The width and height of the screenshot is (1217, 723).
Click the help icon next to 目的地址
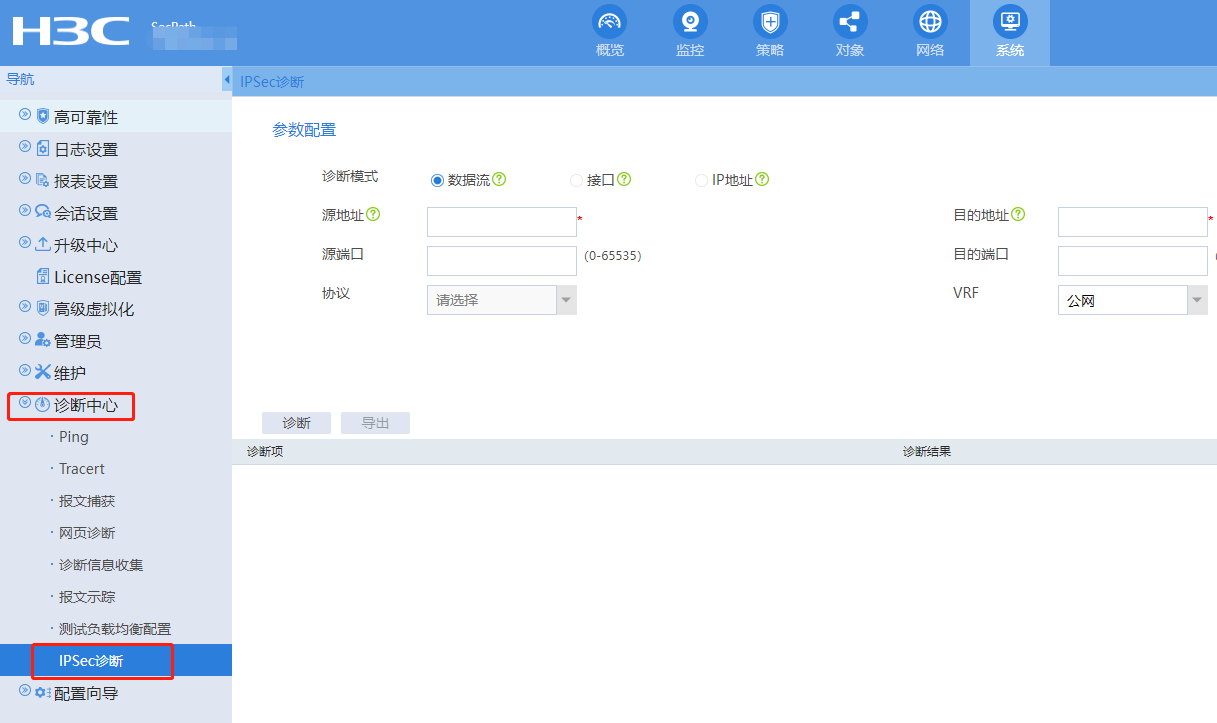point(1018,215)
